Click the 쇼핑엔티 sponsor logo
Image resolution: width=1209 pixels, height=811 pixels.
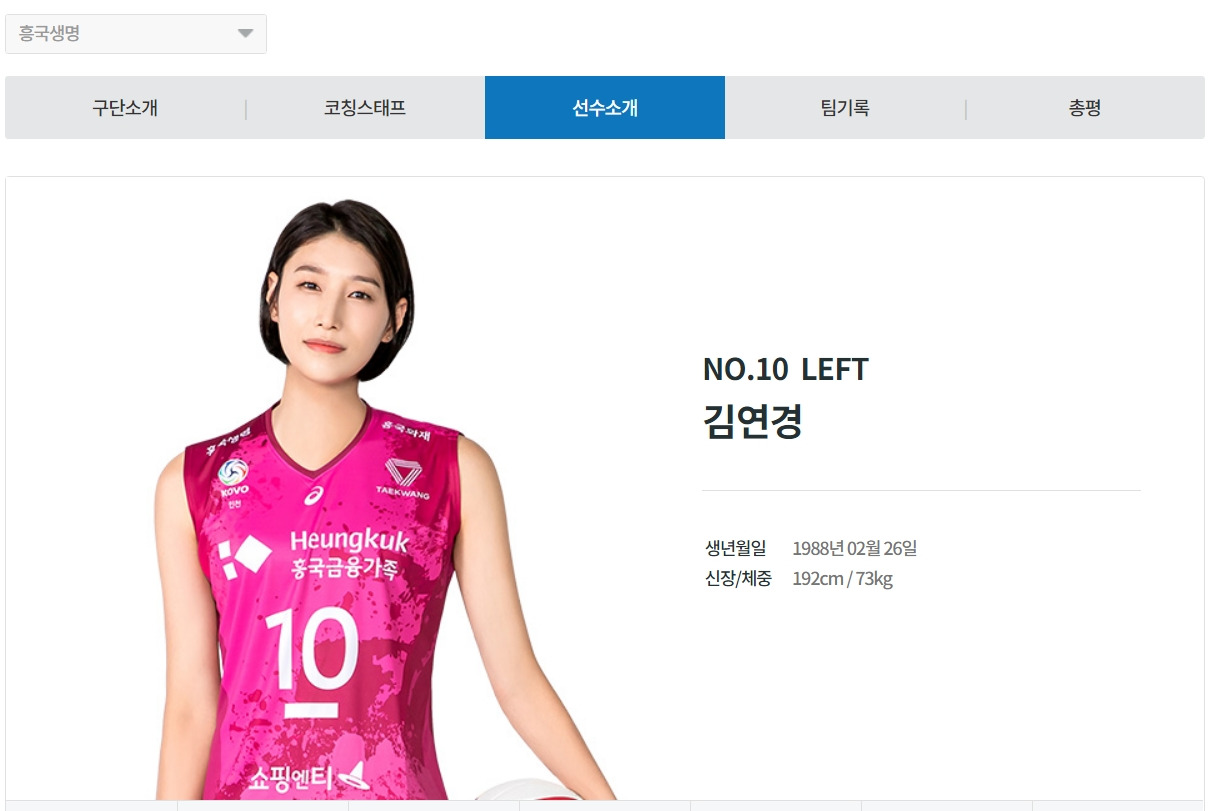309,776
